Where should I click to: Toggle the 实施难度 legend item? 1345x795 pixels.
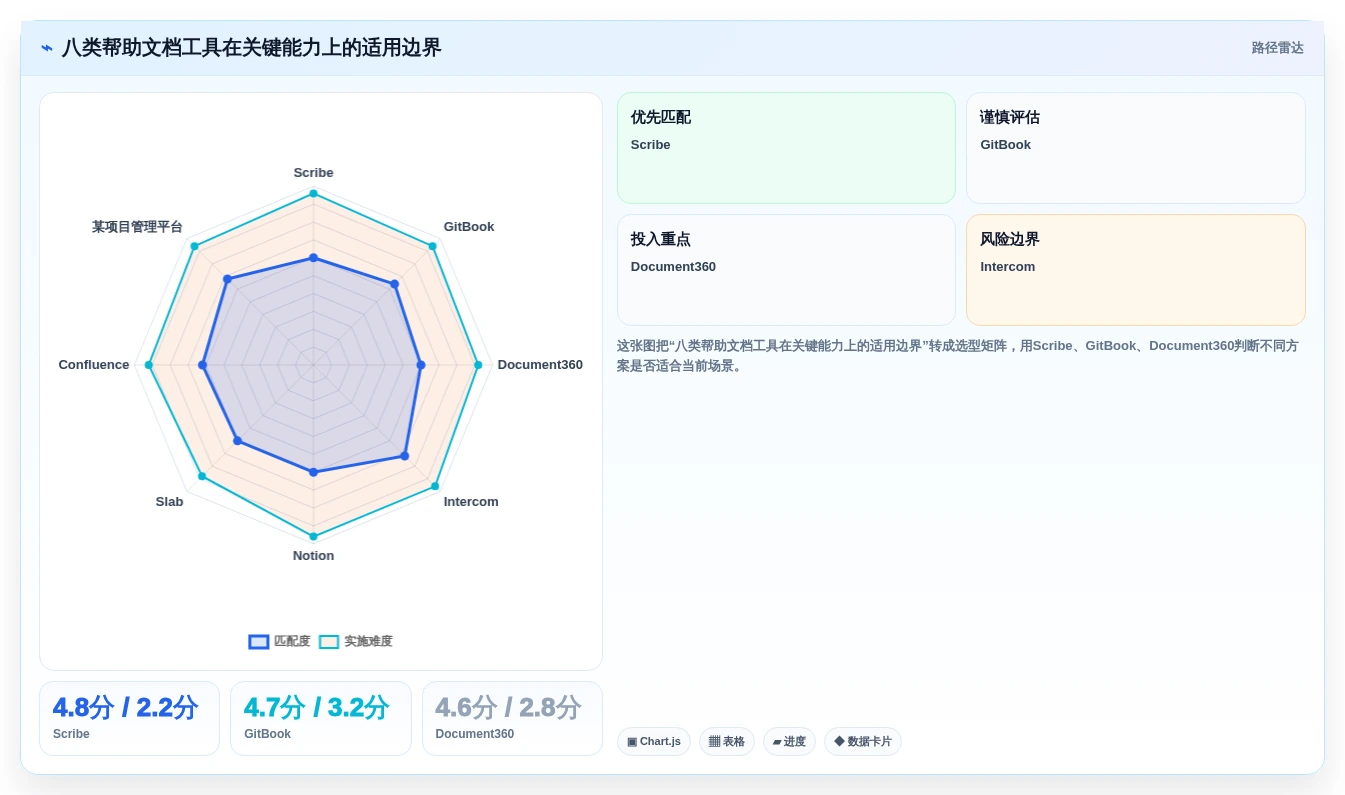[356, 641]
